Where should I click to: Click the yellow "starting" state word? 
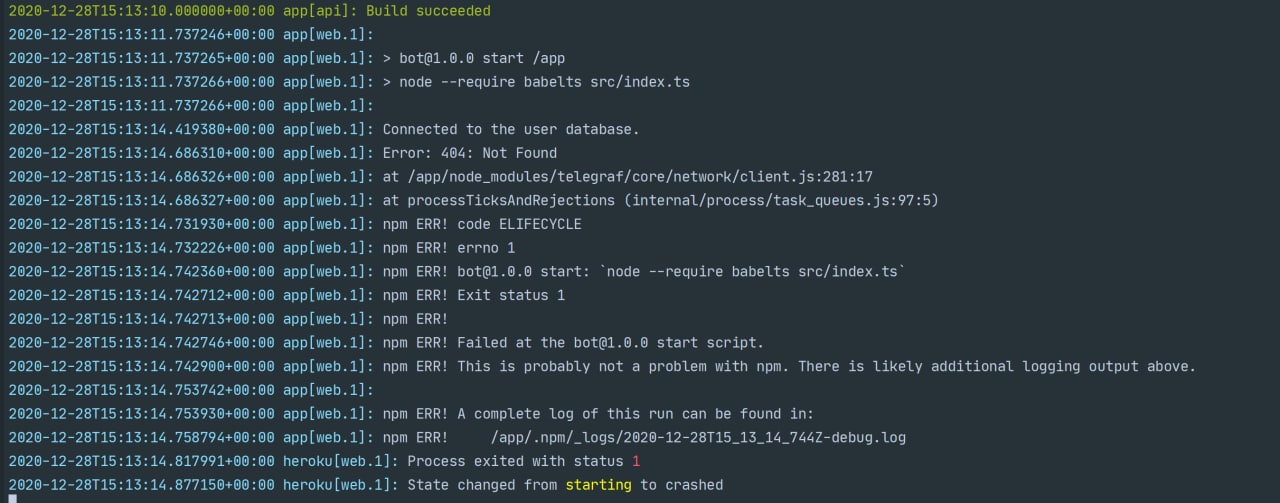pos(598,485)
